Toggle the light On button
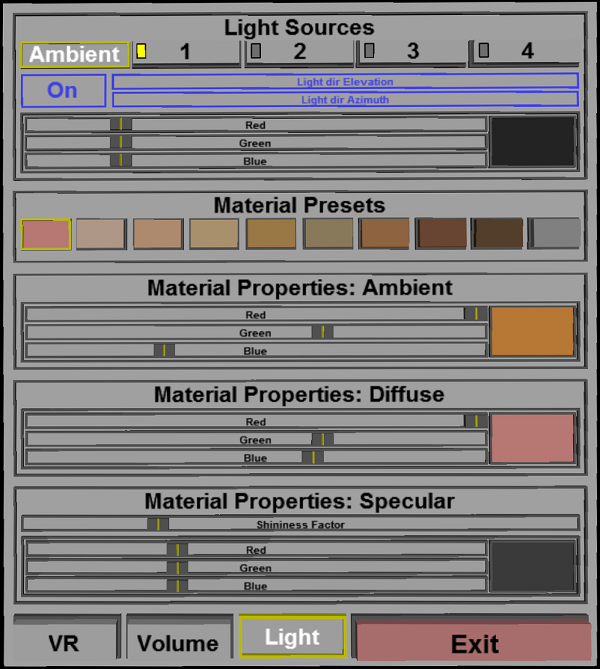 (62, 90)
